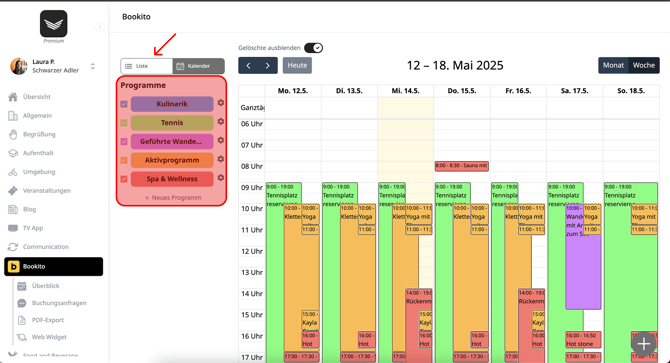Viewport: 670px width, 363px height.
Task: Click the round plus add button
Action: 644,343
